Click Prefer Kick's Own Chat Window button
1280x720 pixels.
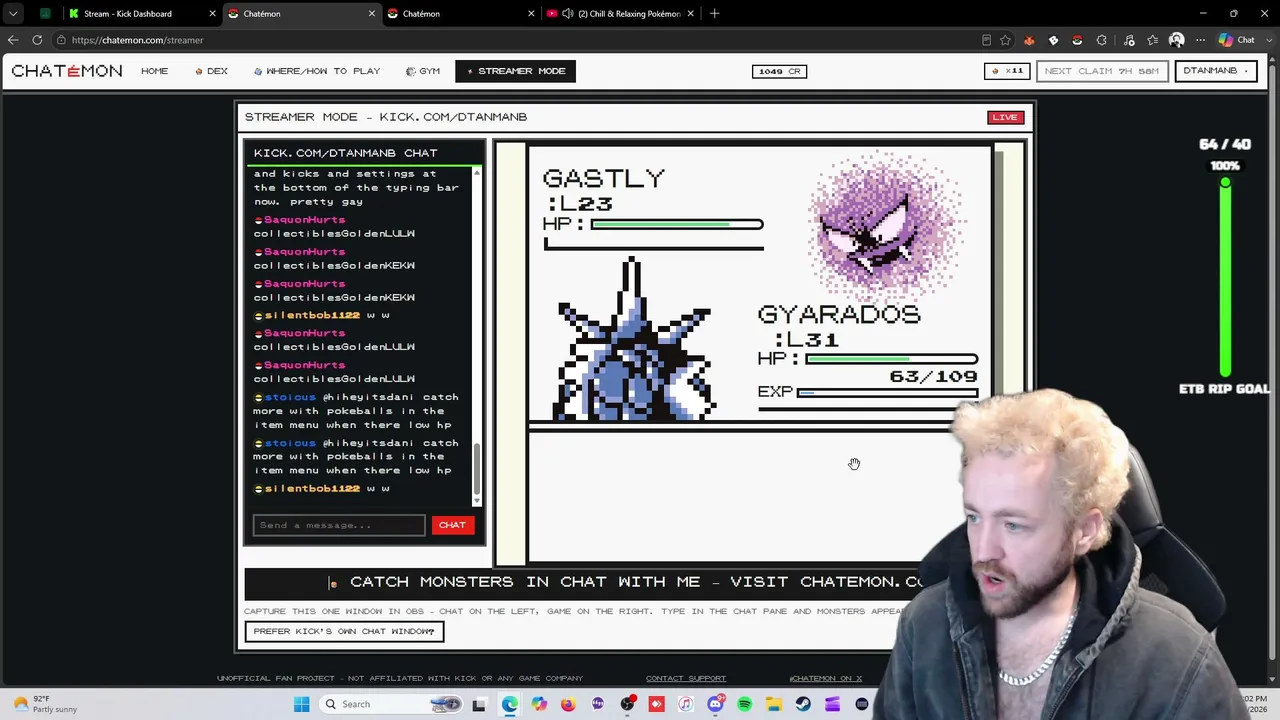click(344, 631)
